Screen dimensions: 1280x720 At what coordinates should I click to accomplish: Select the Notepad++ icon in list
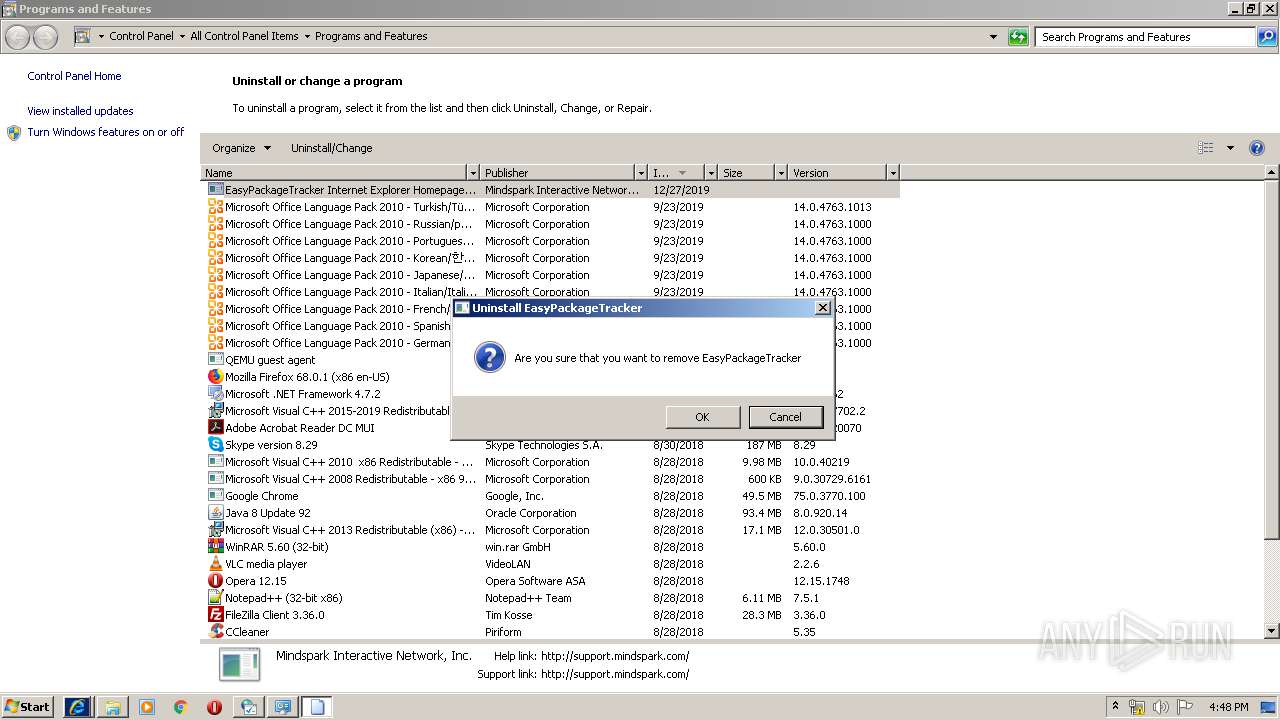click(x=215, y=598)
